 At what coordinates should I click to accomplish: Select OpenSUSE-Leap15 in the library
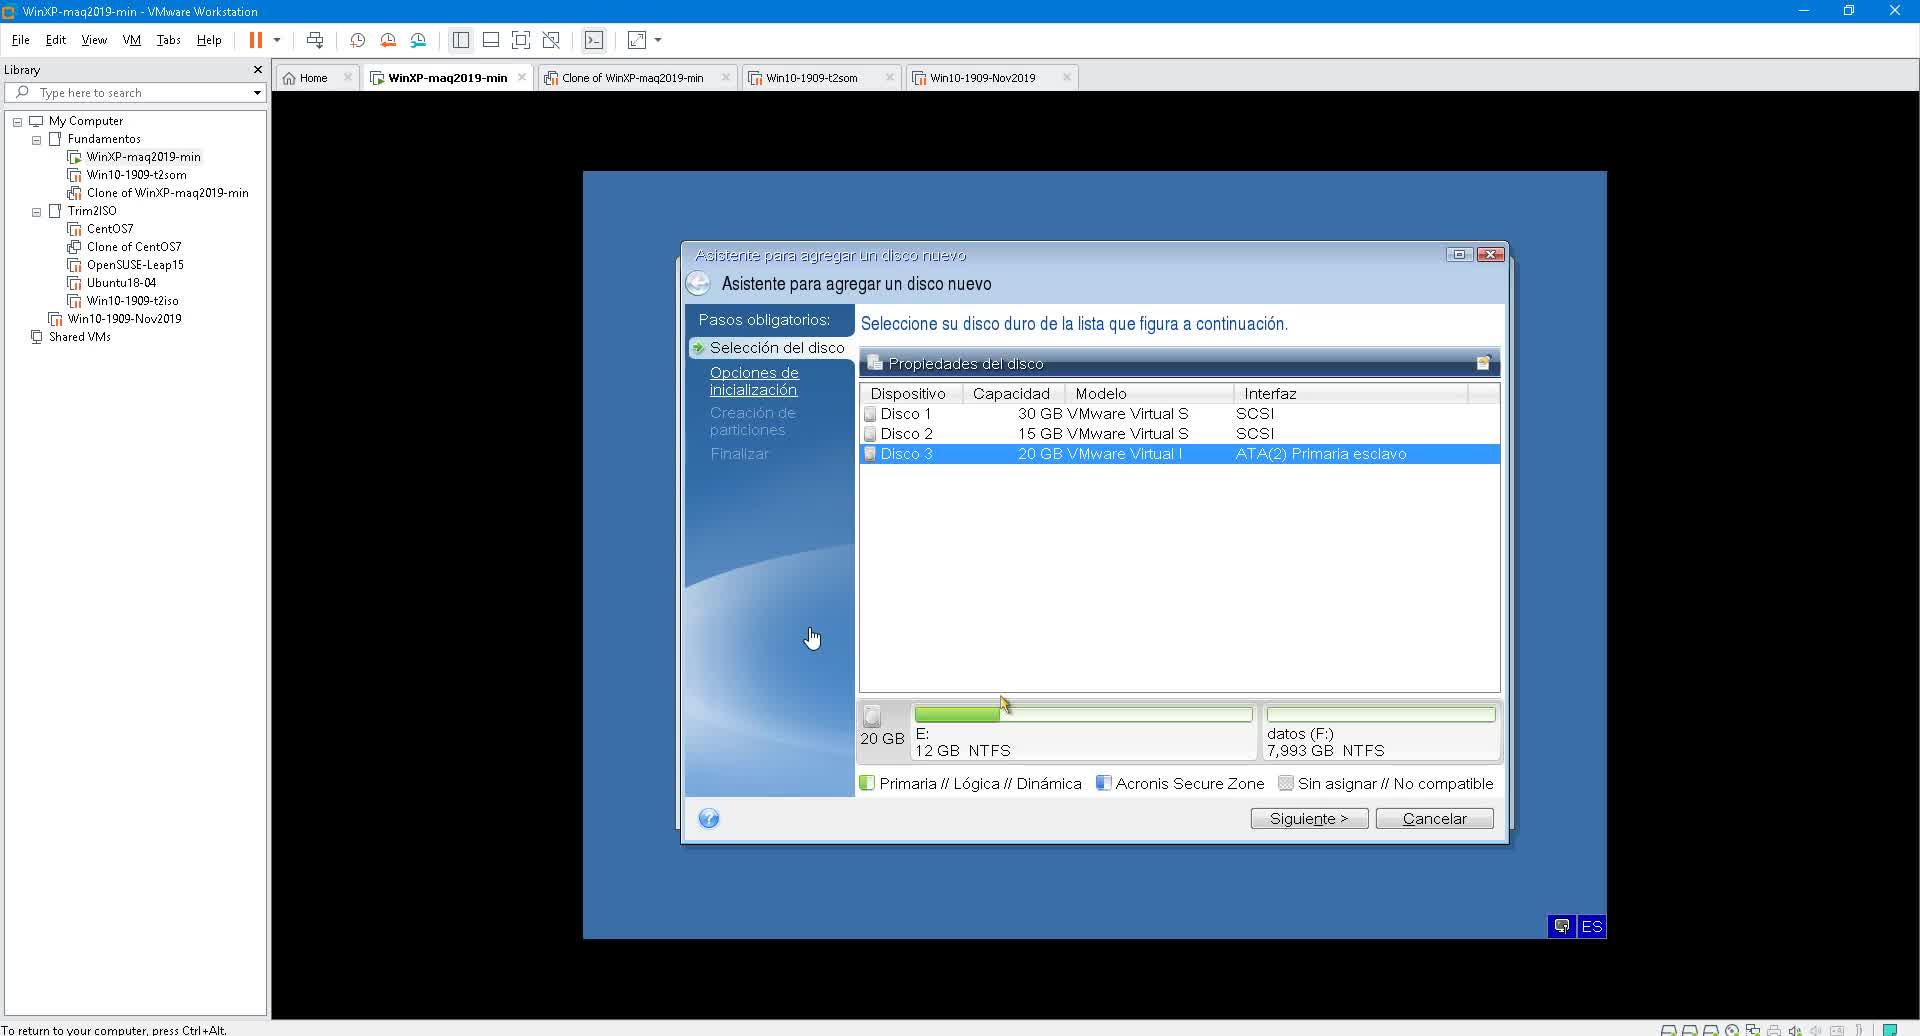(x=135, y=265)
